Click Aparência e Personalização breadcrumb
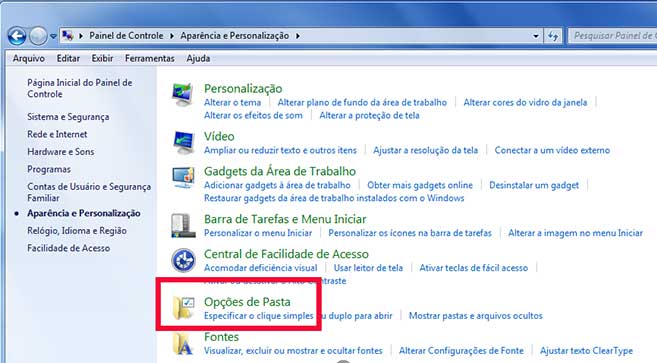 click(235, 36)
